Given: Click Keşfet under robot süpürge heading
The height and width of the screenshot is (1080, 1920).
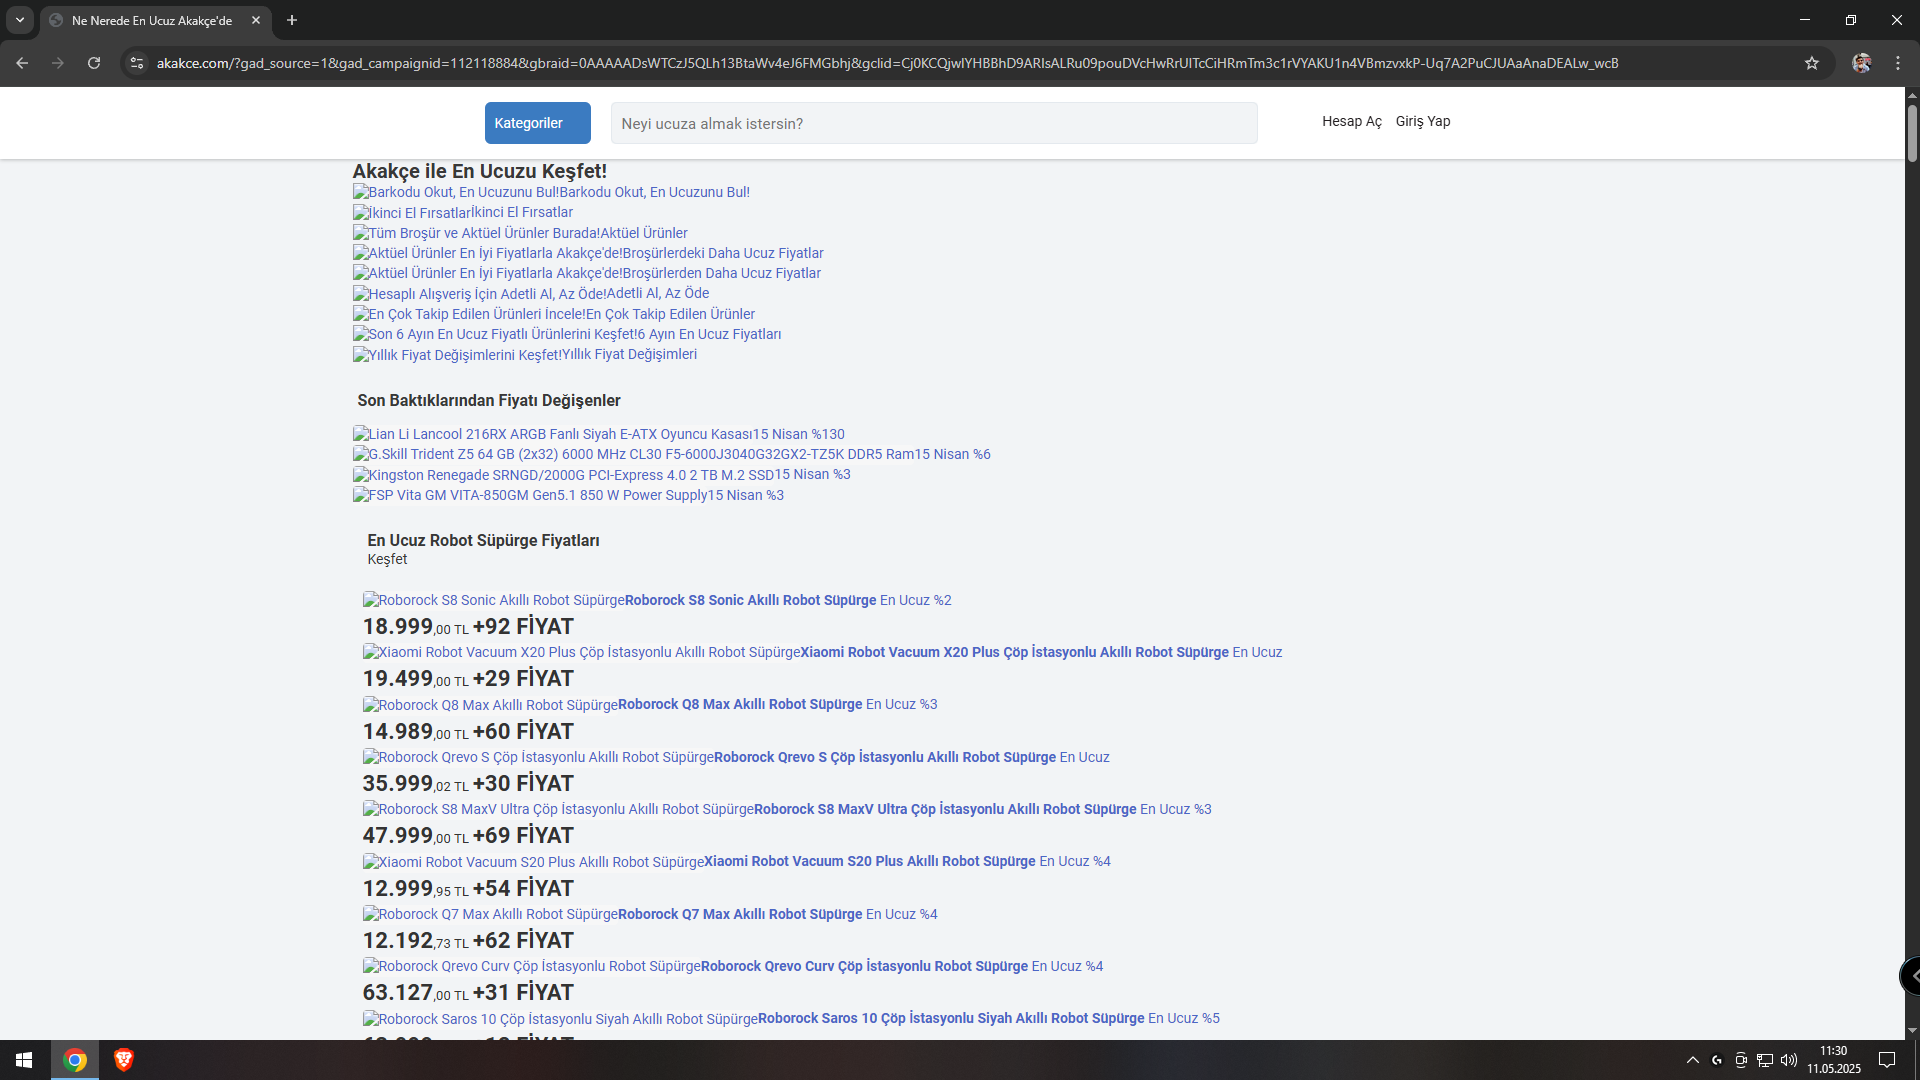Looking at the screenshot, I should point(387,559).
